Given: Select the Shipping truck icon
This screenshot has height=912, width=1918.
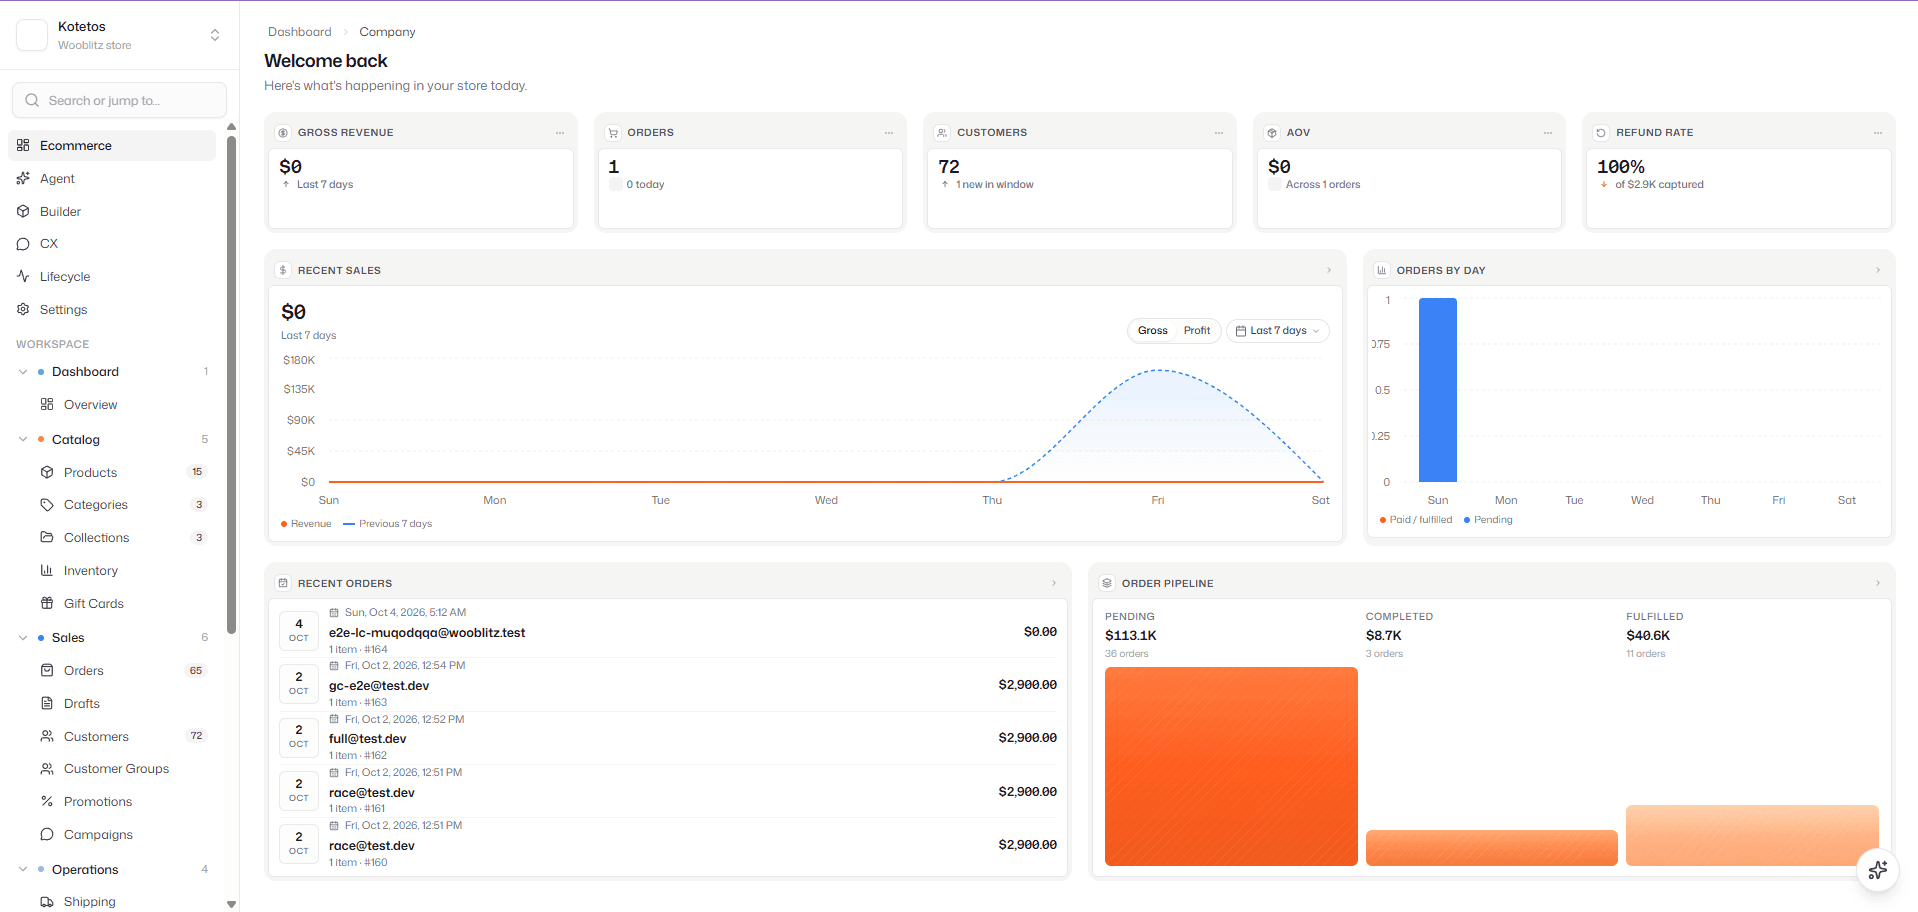Looking at the screenshot, I should [x=47, y=901].
